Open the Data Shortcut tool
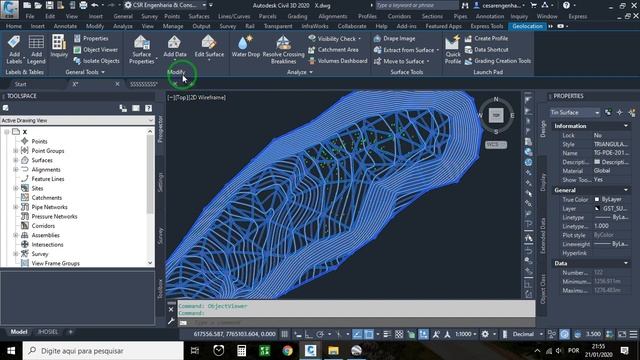This screenshot has height=360, width=640. pyautogui.click(x=486, y=50)
